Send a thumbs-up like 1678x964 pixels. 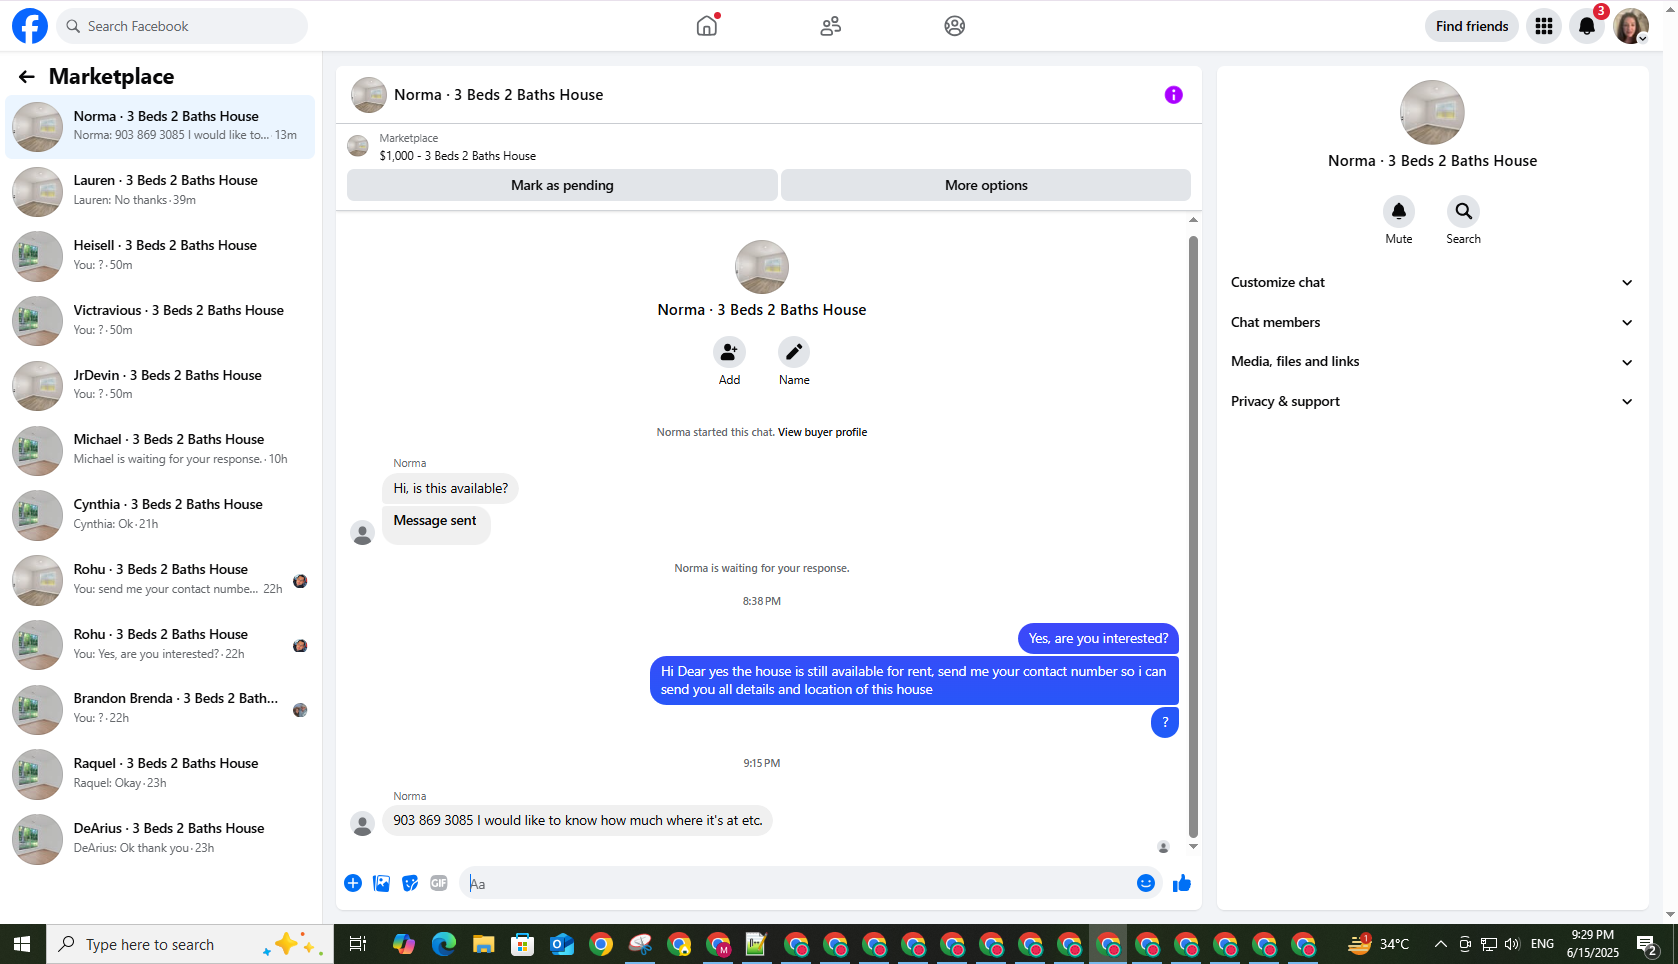point(1182,883)
